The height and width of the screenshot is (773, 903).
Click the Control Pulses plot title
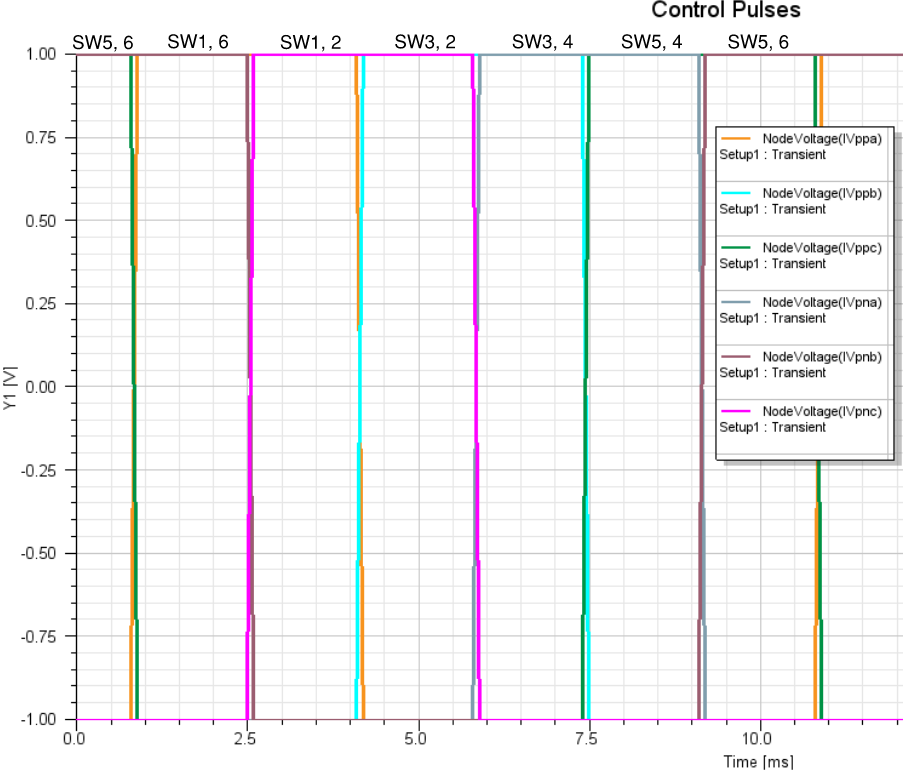pos(725,11)
